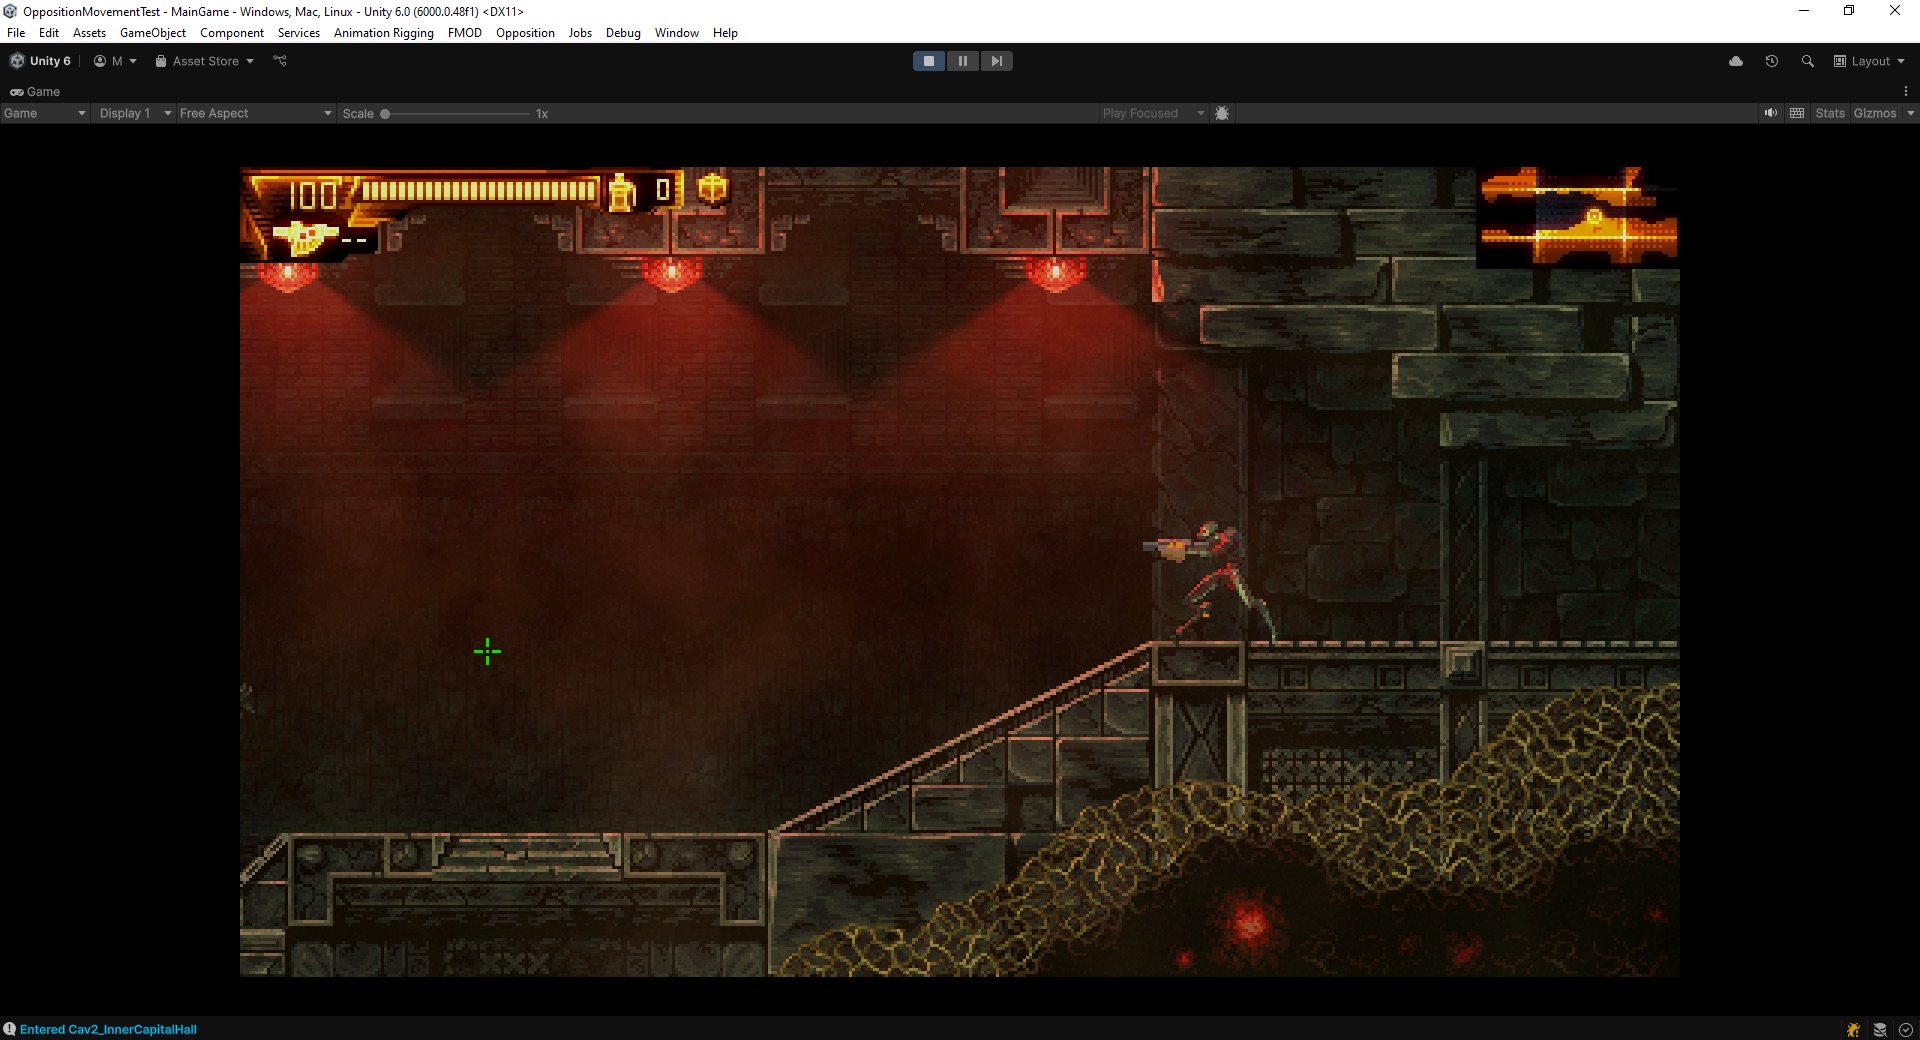Click the winged weapon emblem in HUD
Viewport: 1920px width, 1040px height.
tap(305, 237)
